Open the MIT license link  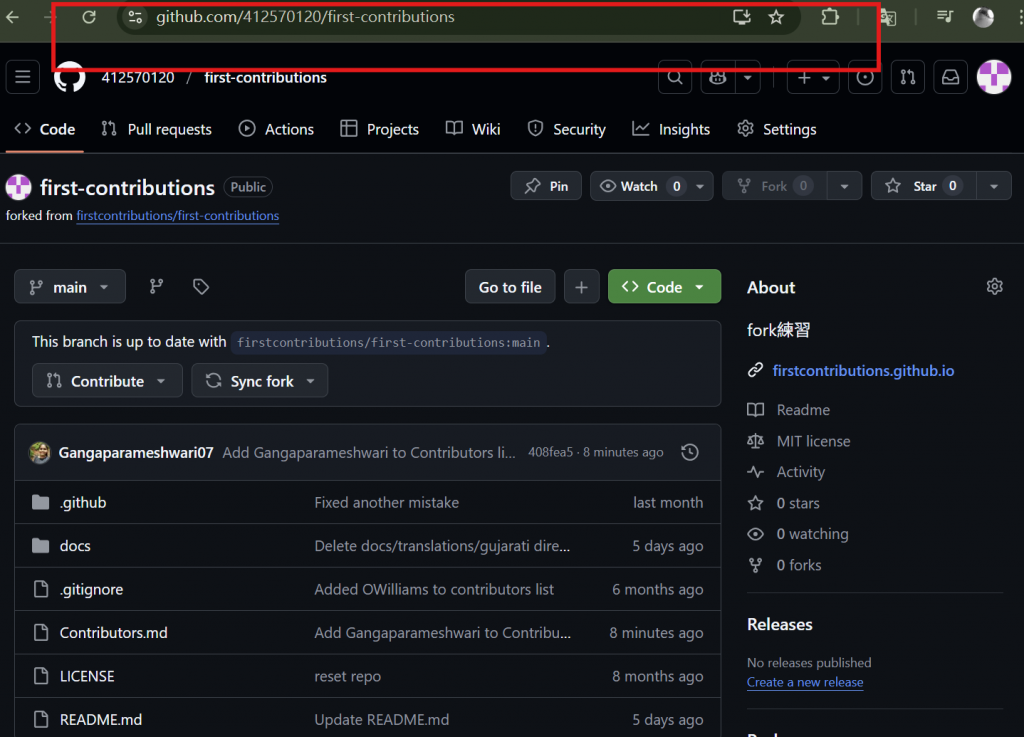tap(813, 441)
